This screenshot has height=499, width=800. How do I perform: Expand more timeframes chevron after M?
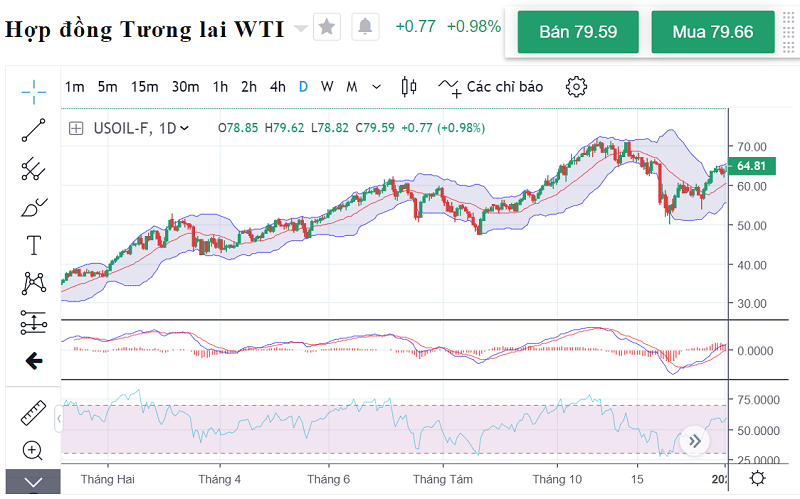(376, 87)
